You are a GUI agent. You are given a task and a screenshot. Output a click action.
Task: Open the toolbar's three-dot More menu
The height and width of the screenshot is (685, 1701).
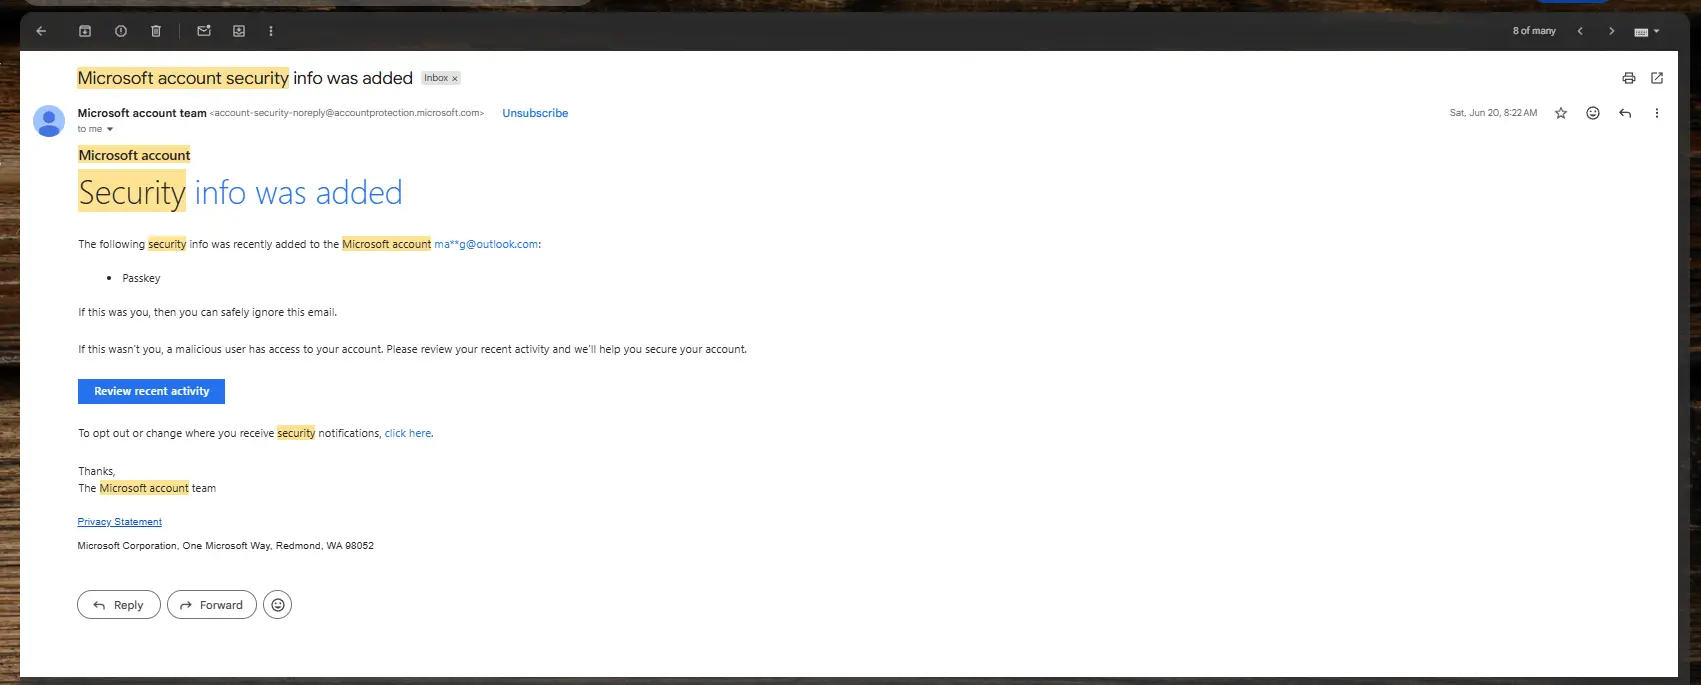[271, 31]
